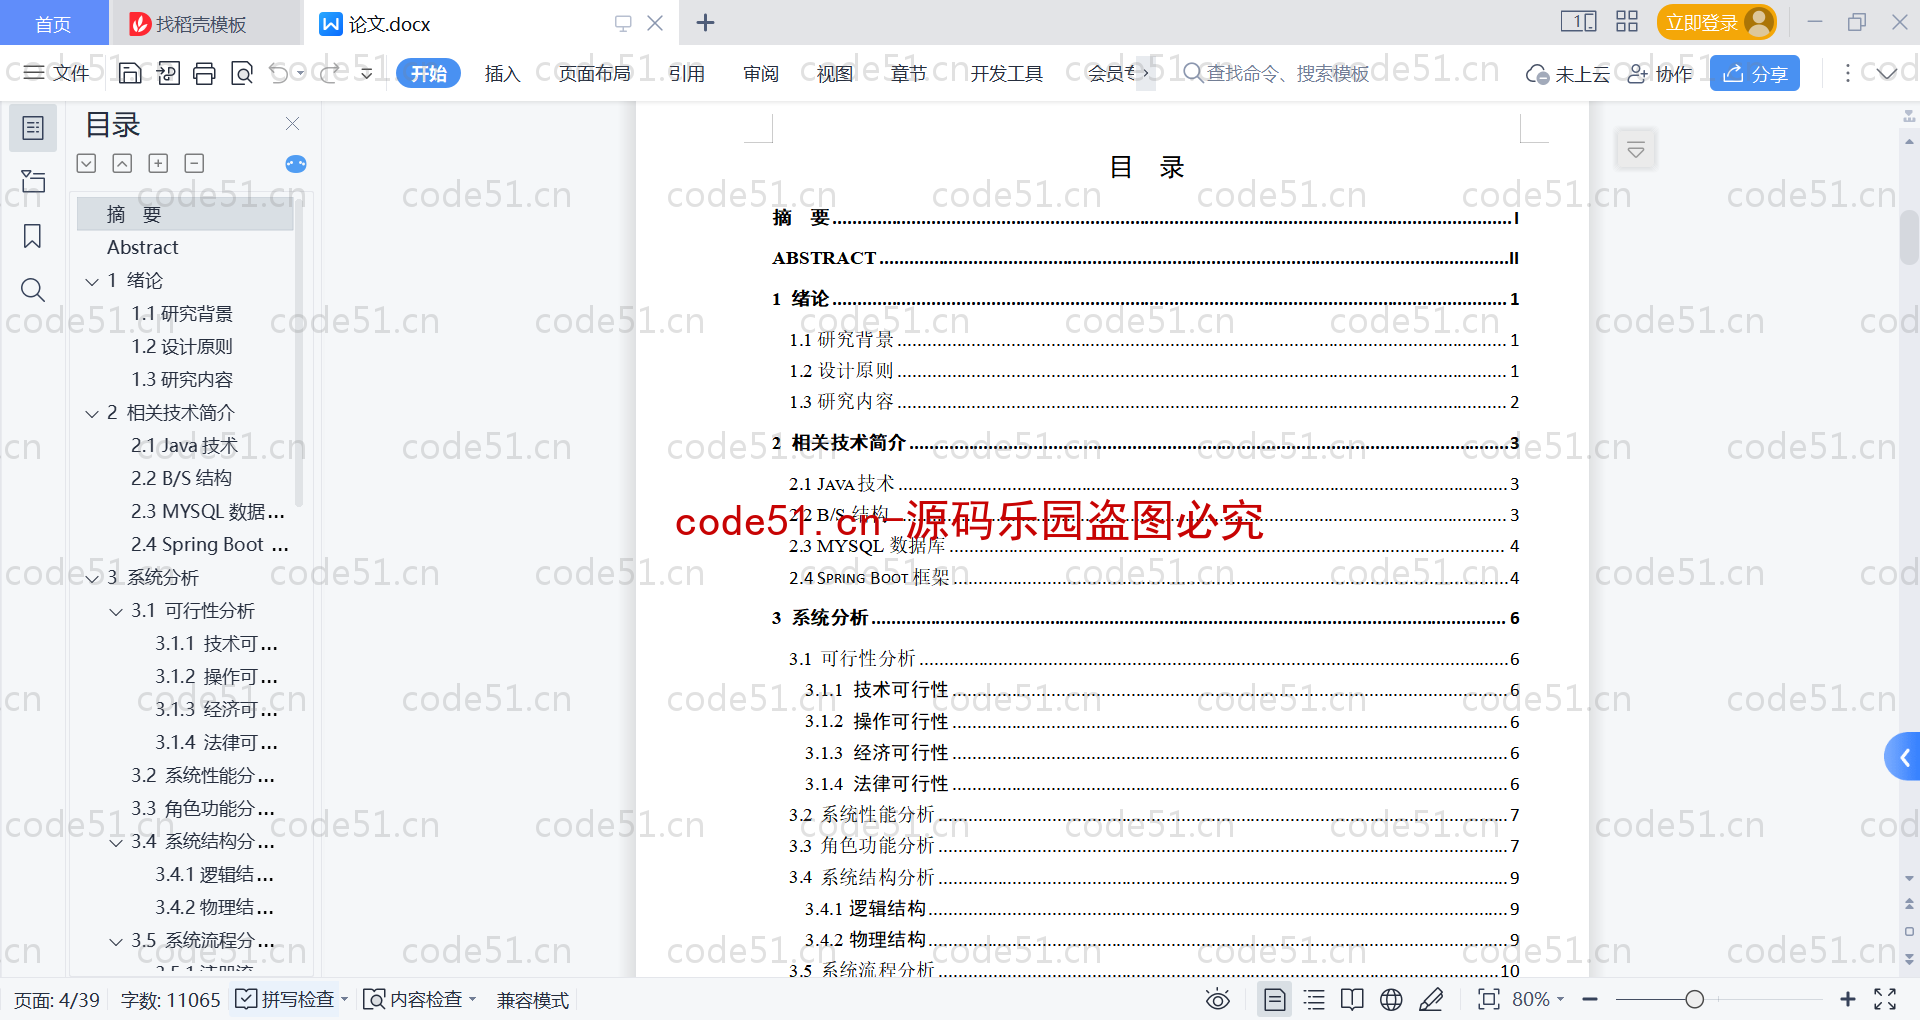Close the 目录 navigation pane

(292, 124)
